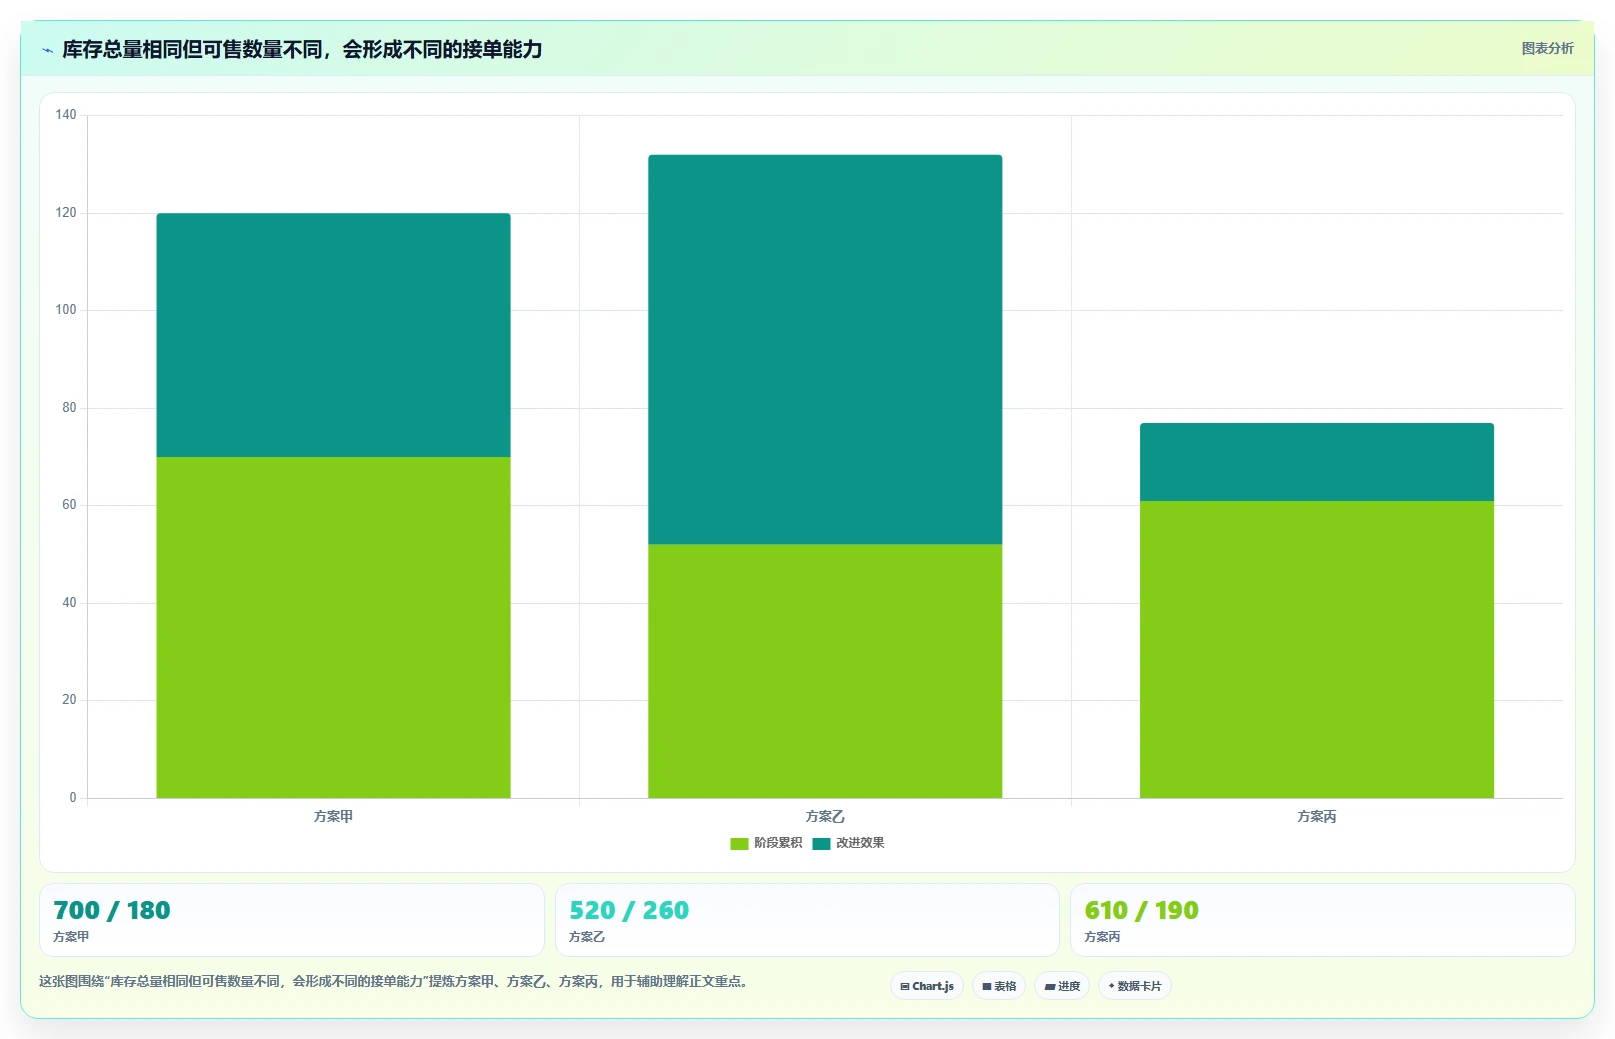Select the 方案甲 teal bar segment
This screenshot has width=1615, height=1039.
(333, 335)
